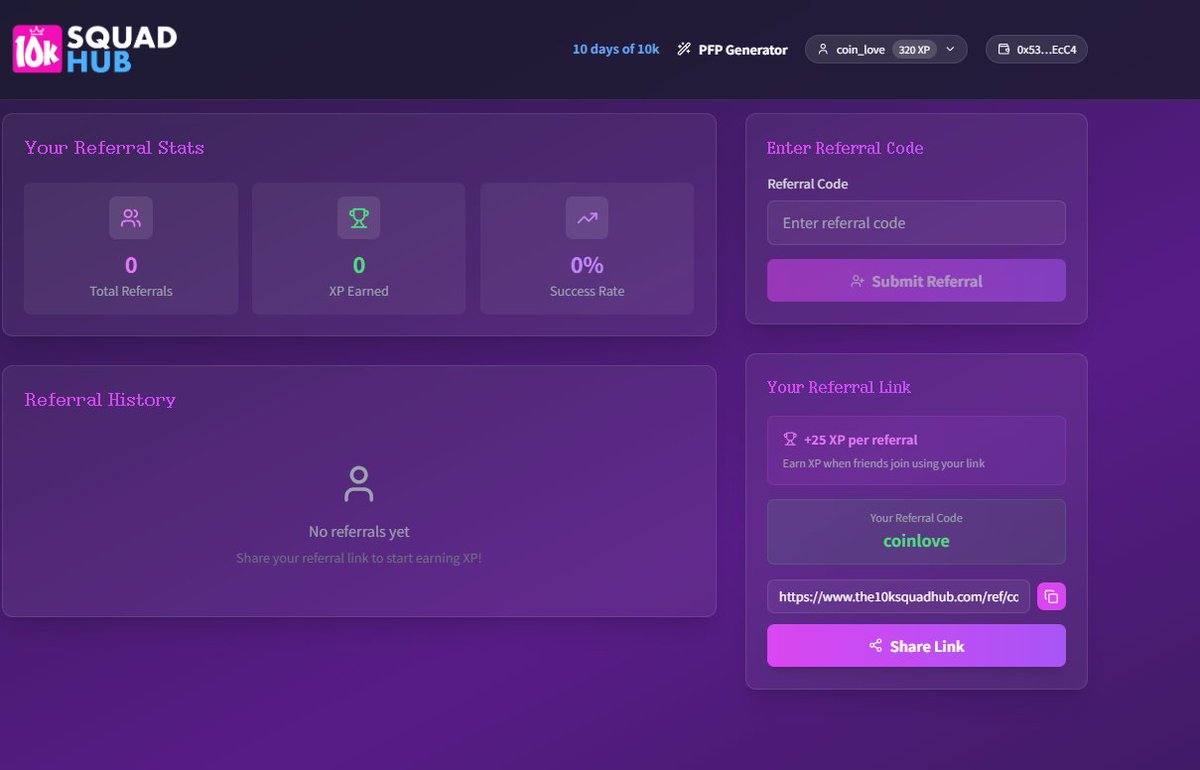The image size is (1200, 770).
Task: Click the Total Referrals people icon
Action: [x=131, y=218]
